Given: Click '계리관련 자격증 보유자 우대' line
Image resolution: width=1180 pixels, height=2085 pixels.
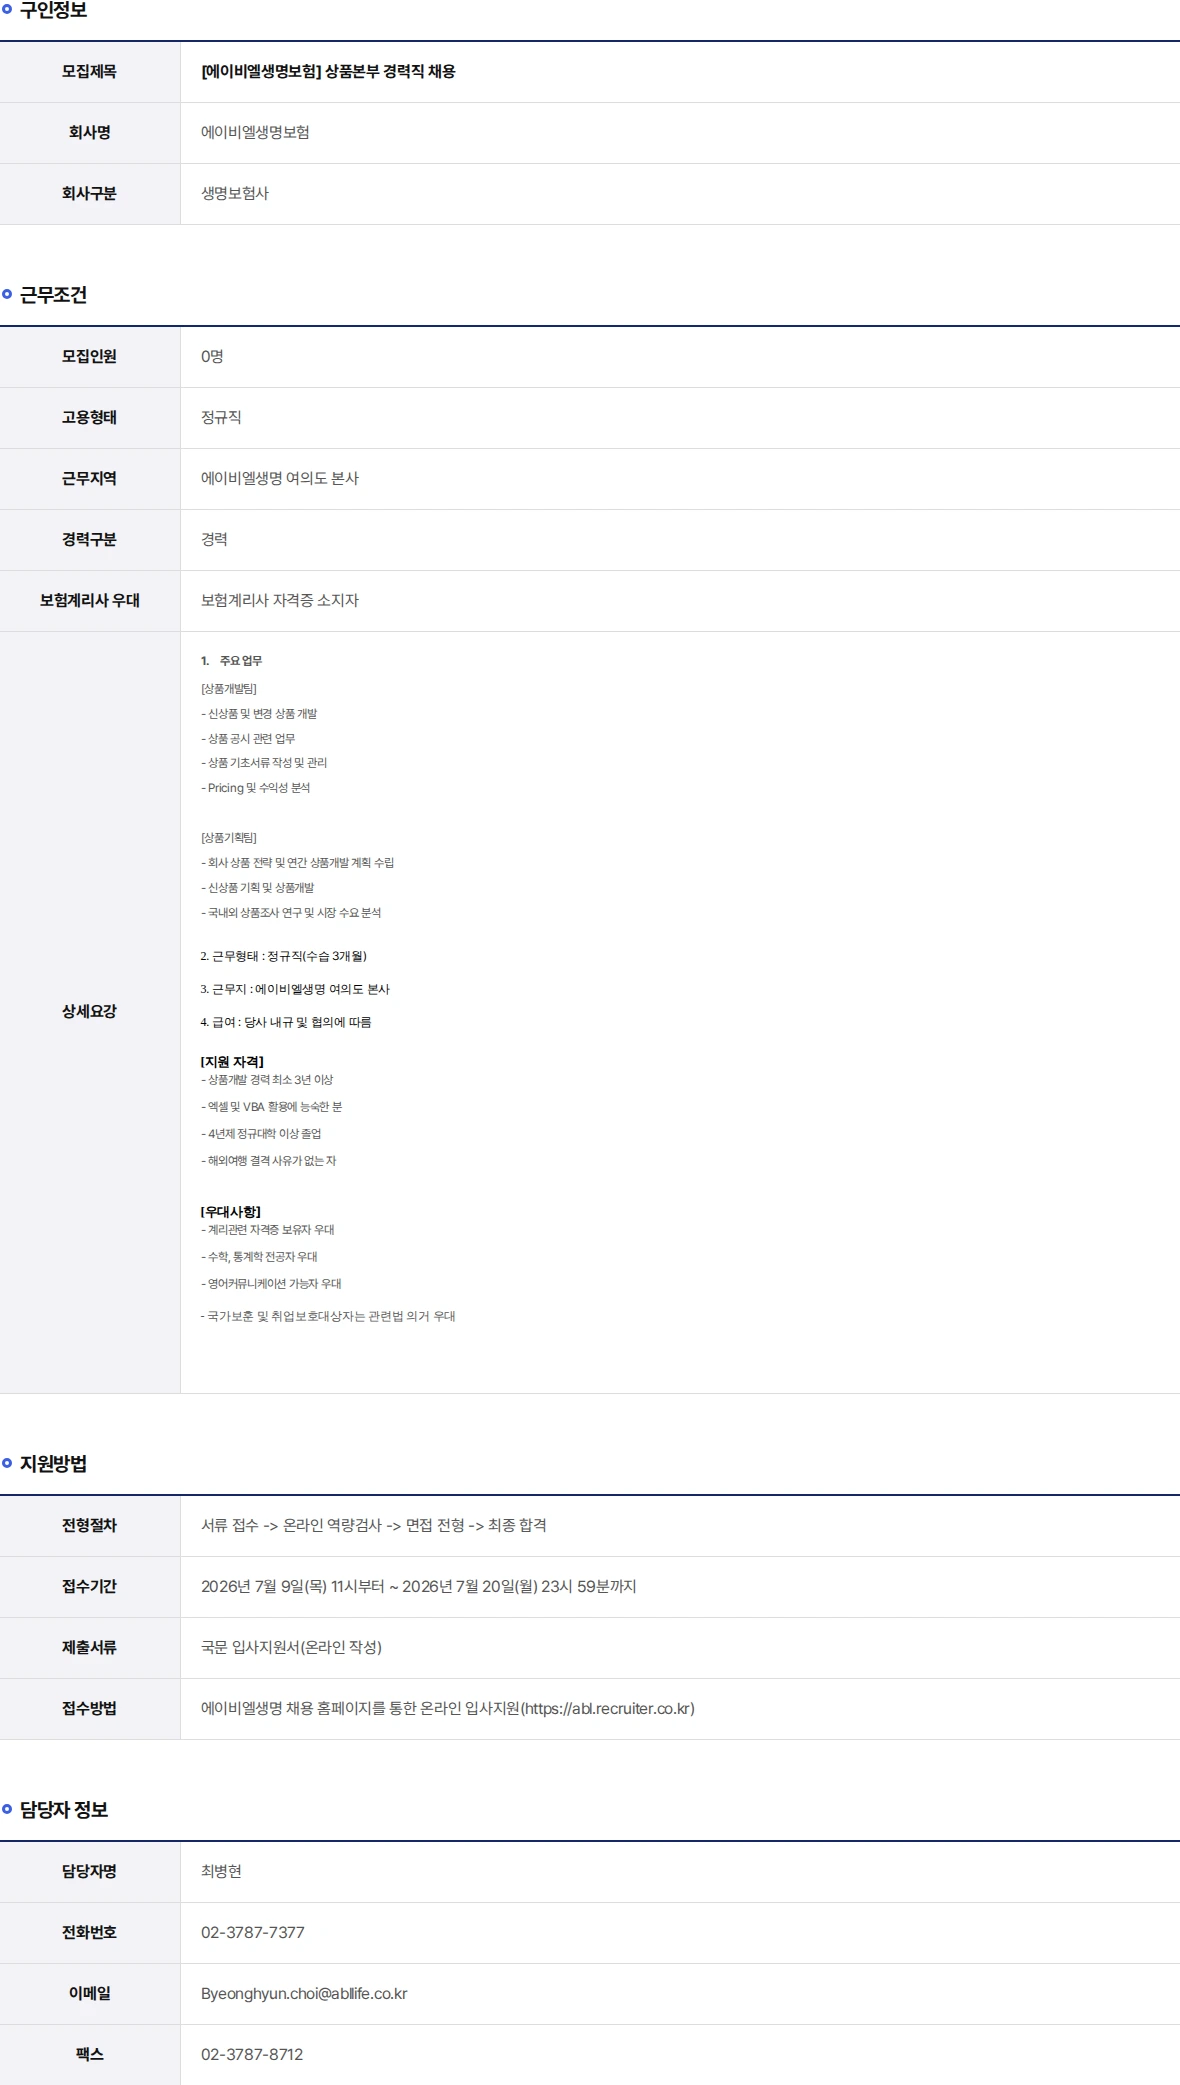Looking at the screenshot, I should click(268, 1230).
